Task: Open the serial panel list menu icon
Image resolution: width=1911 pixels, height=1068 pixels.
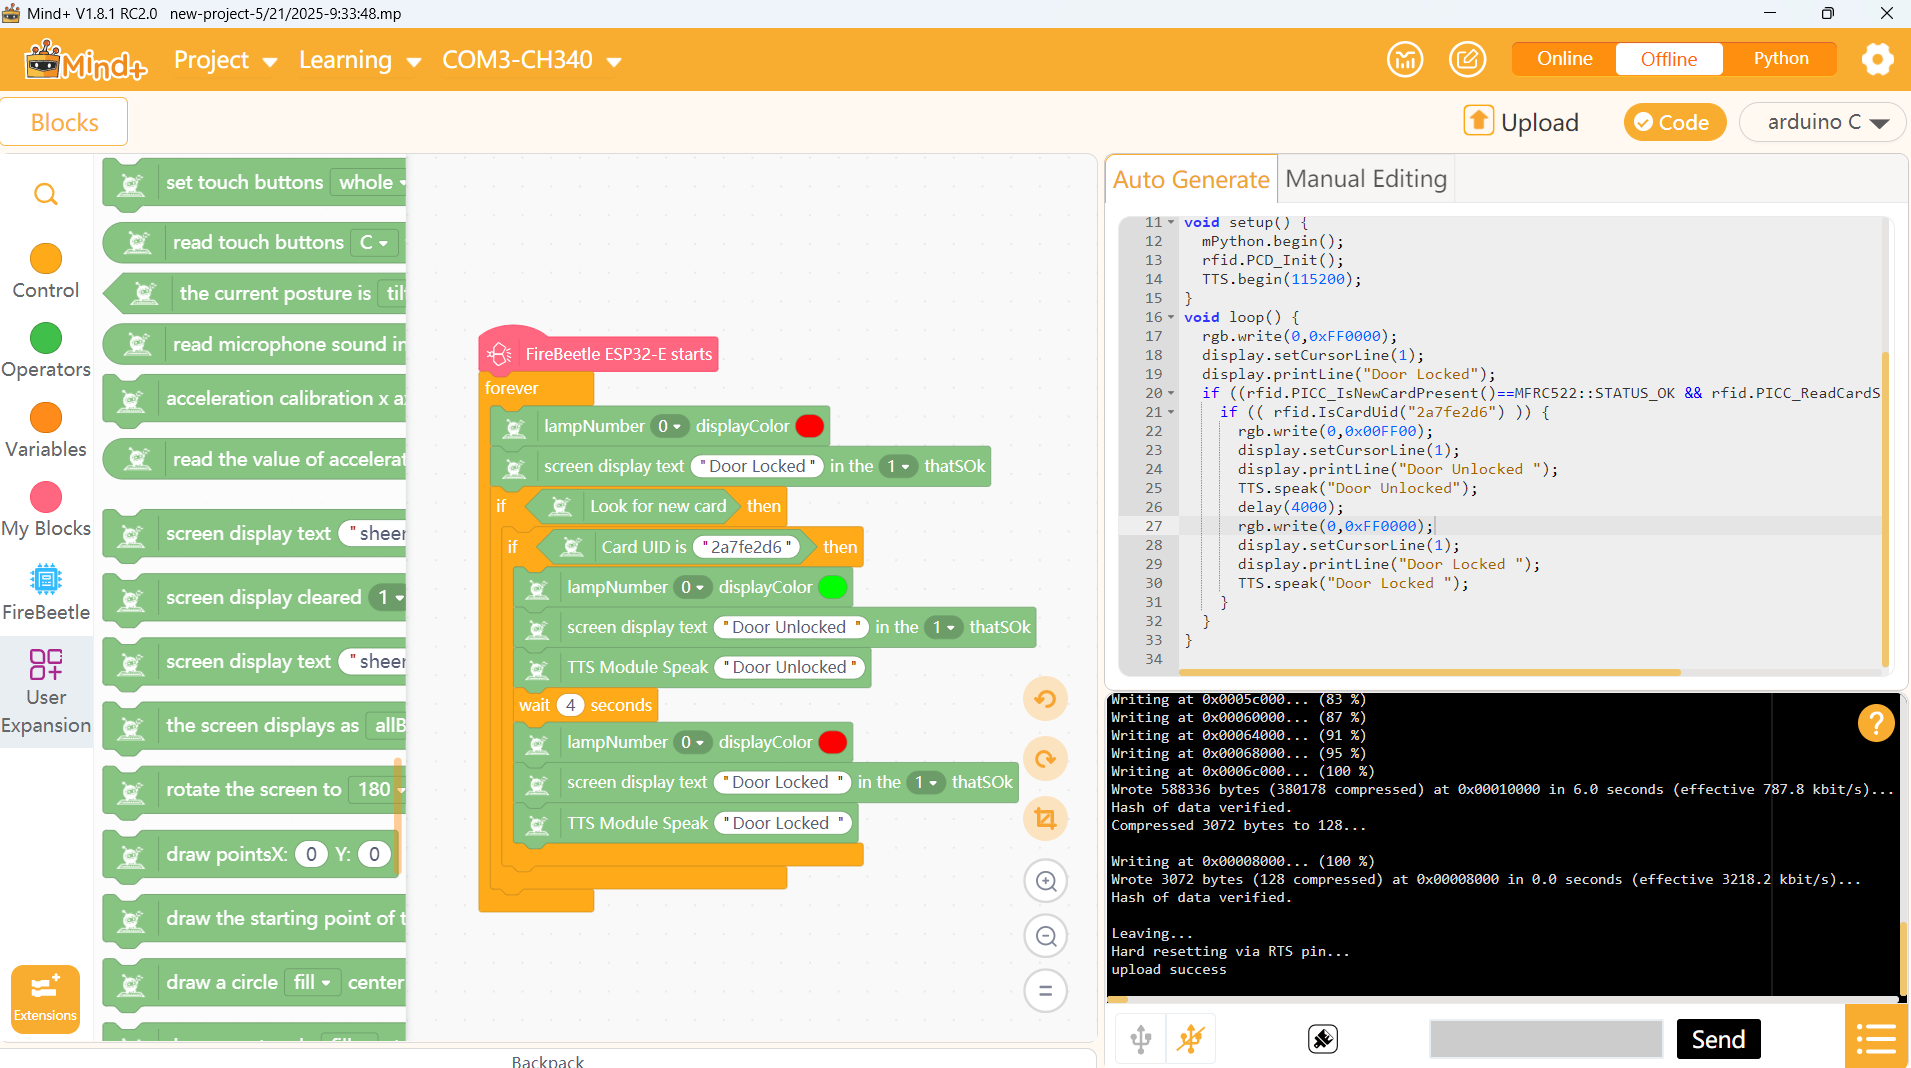Action: (x=1876, y=1038)
